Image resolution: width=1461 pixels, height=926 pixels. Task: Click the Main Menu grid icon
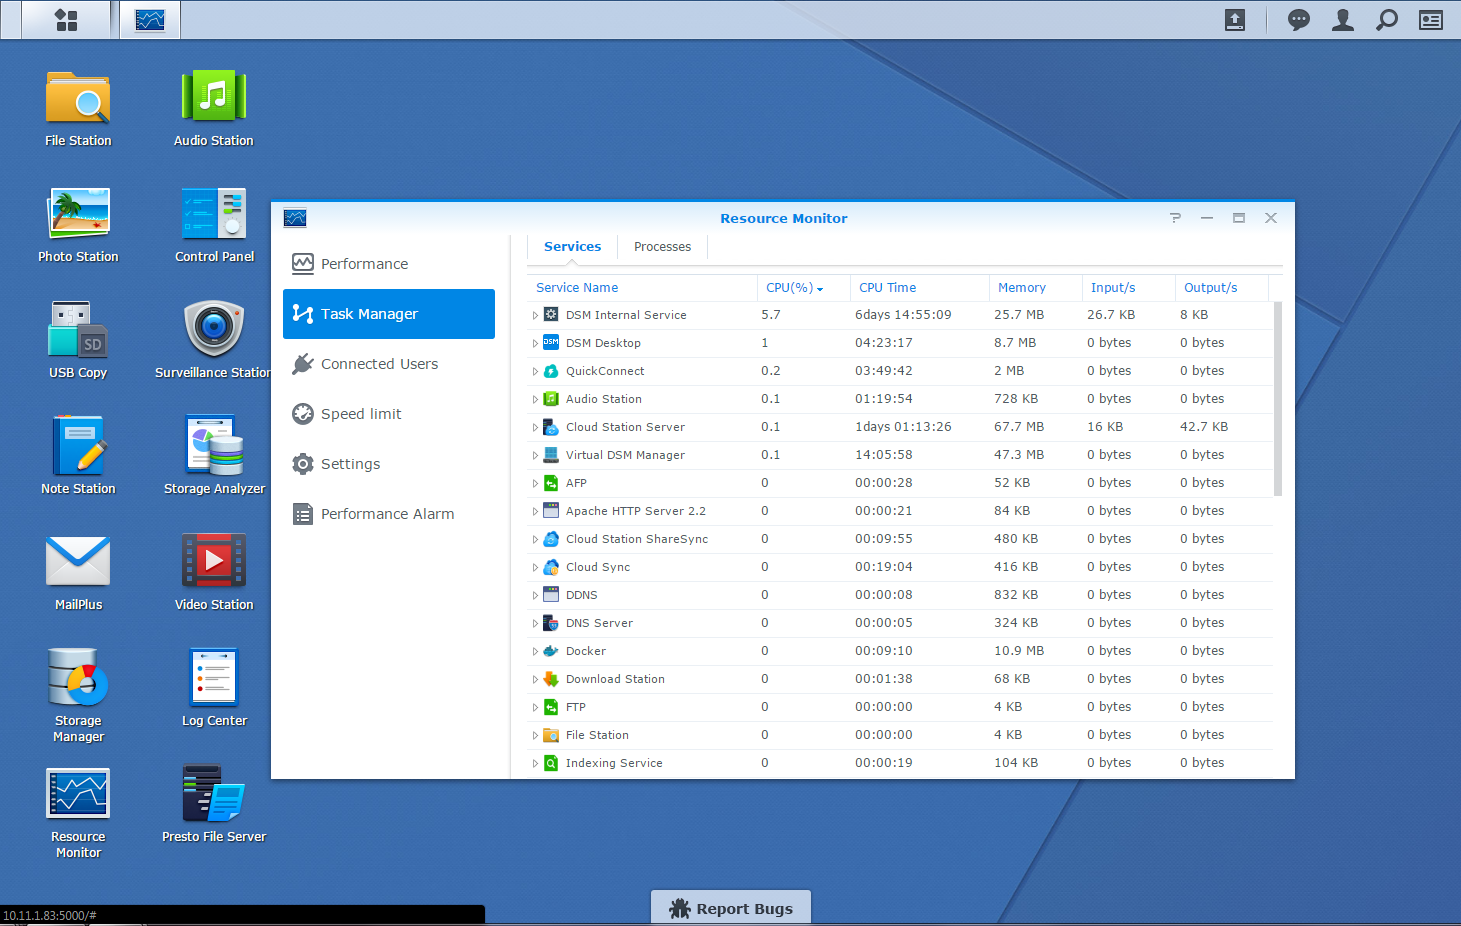tap(66, 20)
